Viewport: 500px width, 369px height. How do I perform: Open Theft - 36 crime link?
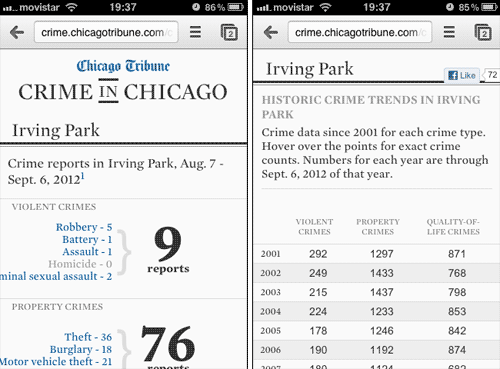click(88, 337)
